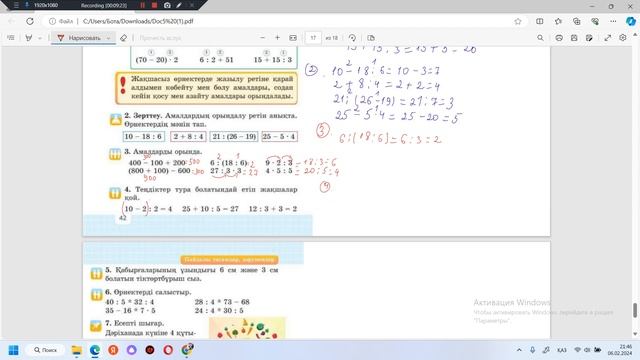Image resolution: width=640 pixels, height=360 pixels.
Task: Expand the Нарисовать pen options dropdown
Action: click(x=109, y=38)
